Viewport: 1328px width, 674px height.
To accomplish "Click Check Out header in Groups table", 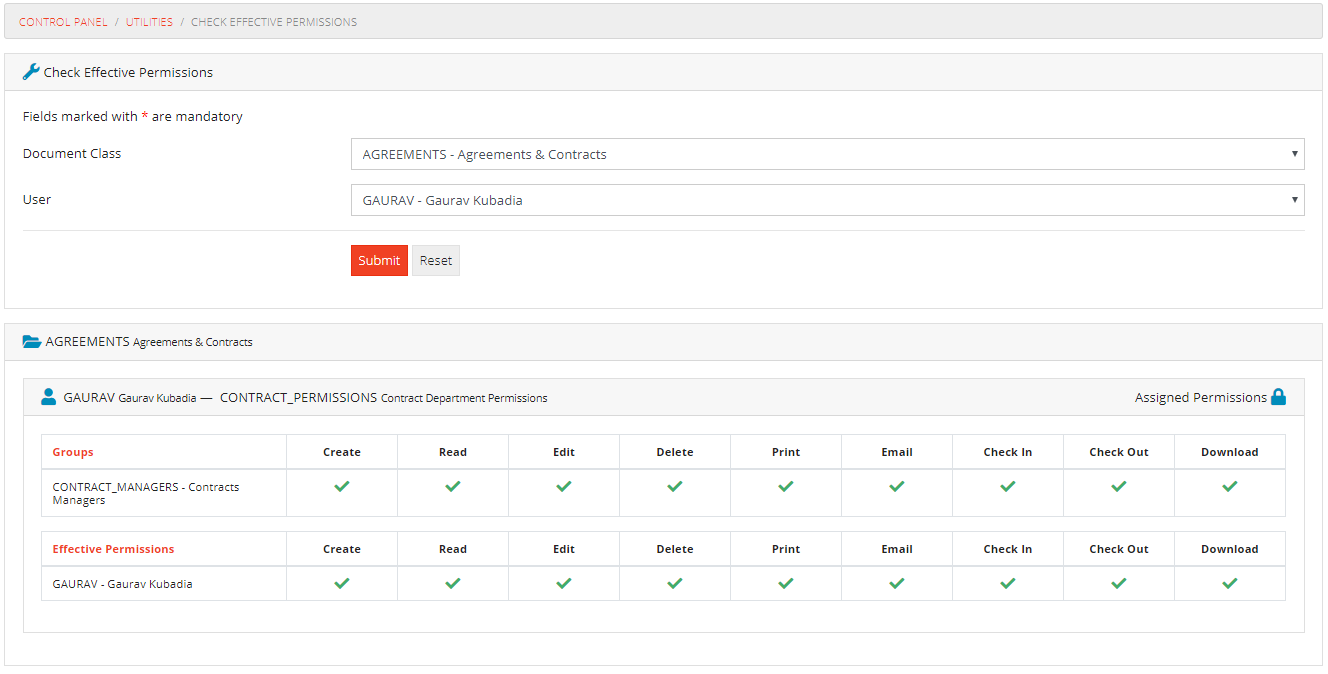I will point(1119,452).
